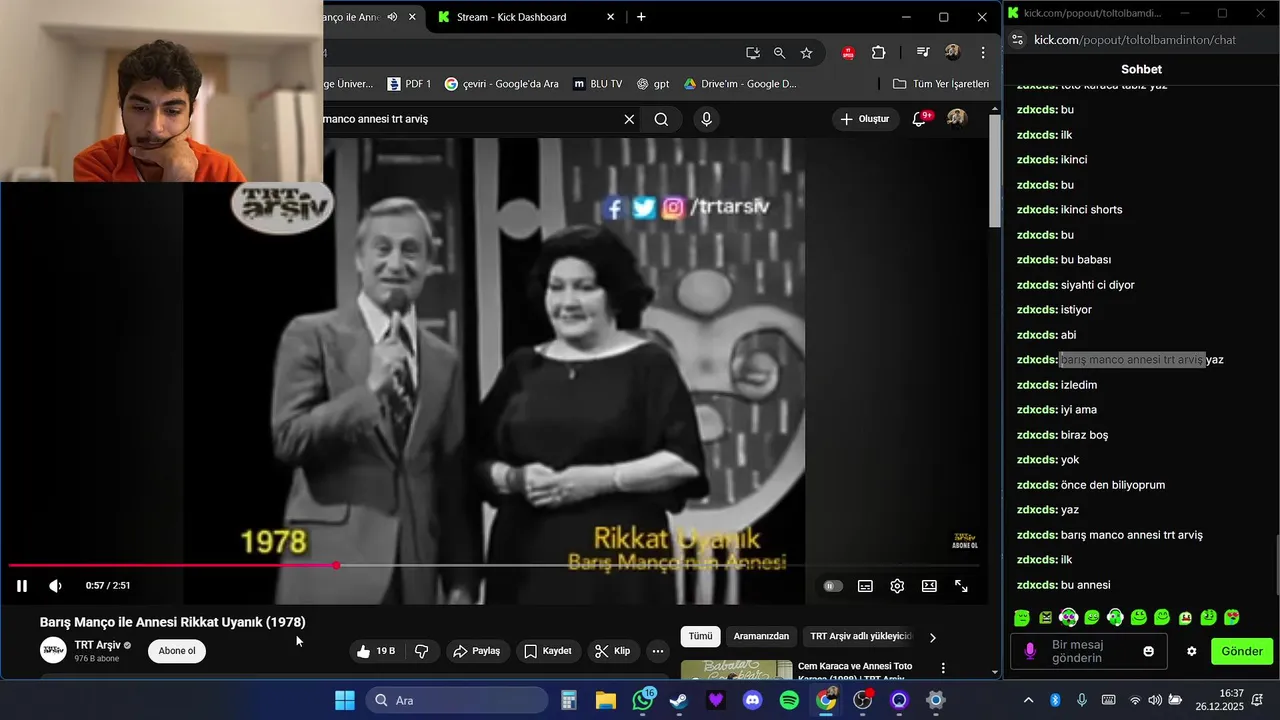Dislike the Barış Manço video
Image resolution: width=1280 pixels, height=720 pixels.
[422, 651]
